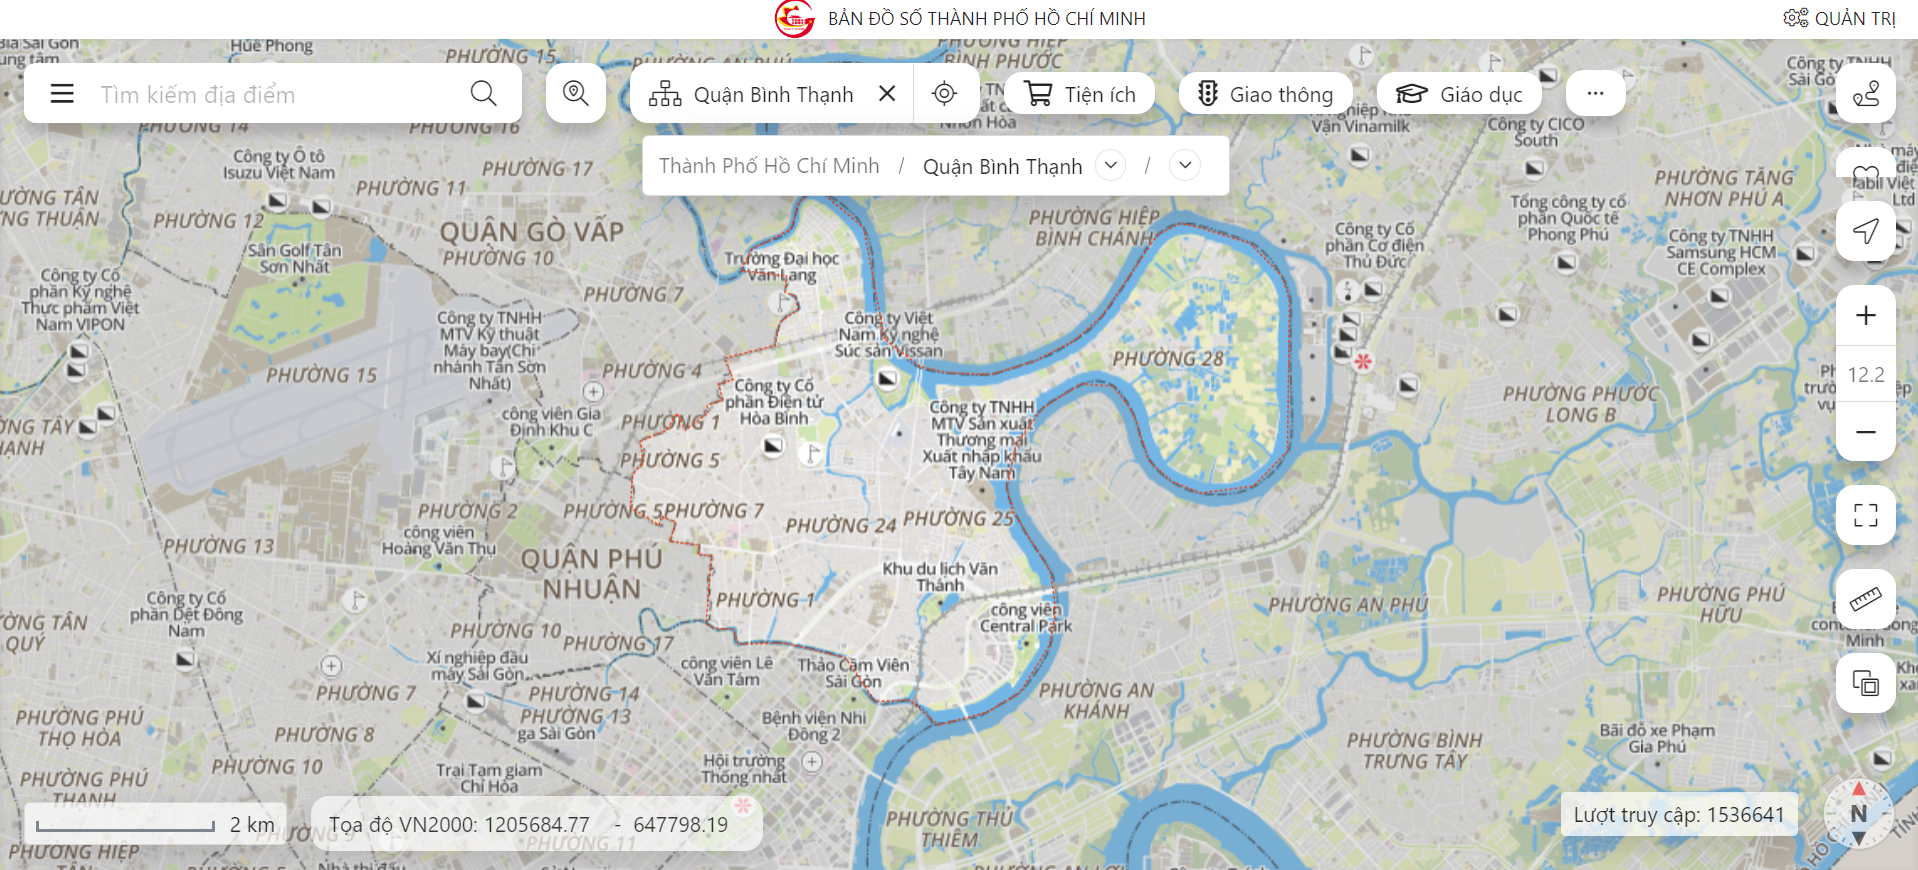Click the marker below Xí nghiệp đầu máy Sài Gòn
The width and height of the screenshot is (1918, 870).
click(476, 700)
